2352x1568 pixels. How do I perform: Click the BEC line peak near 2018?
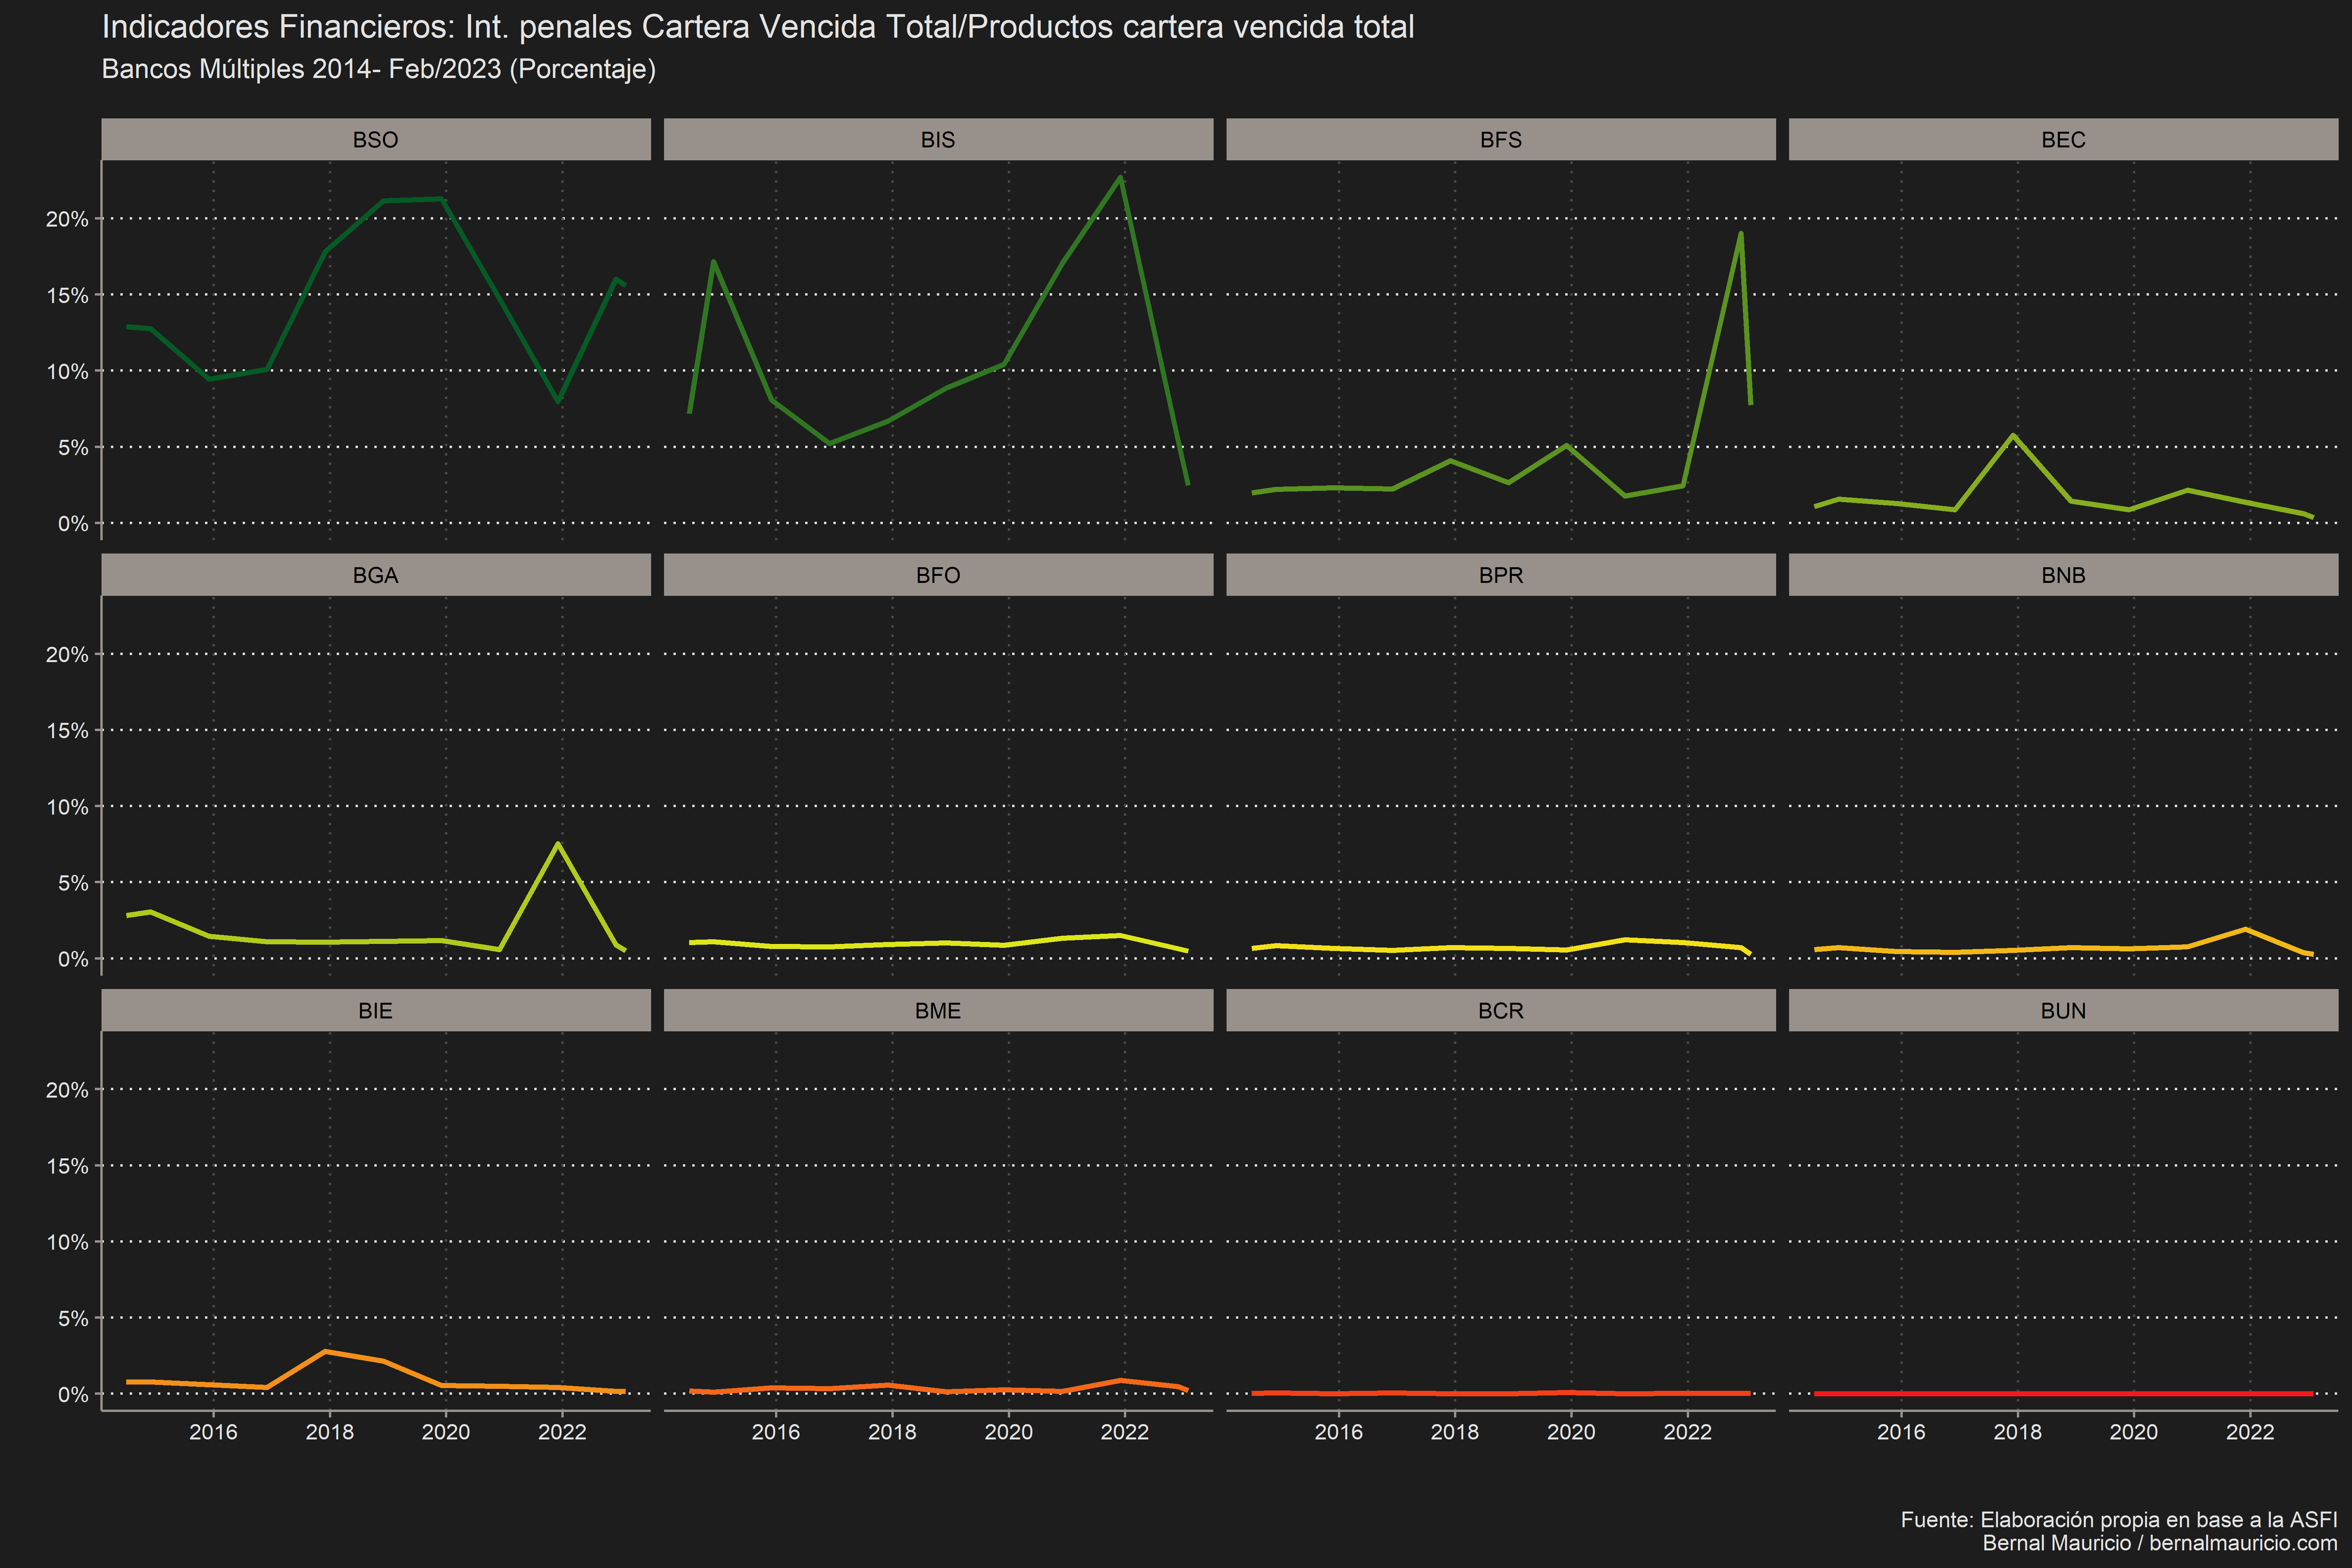[2013, 436]
